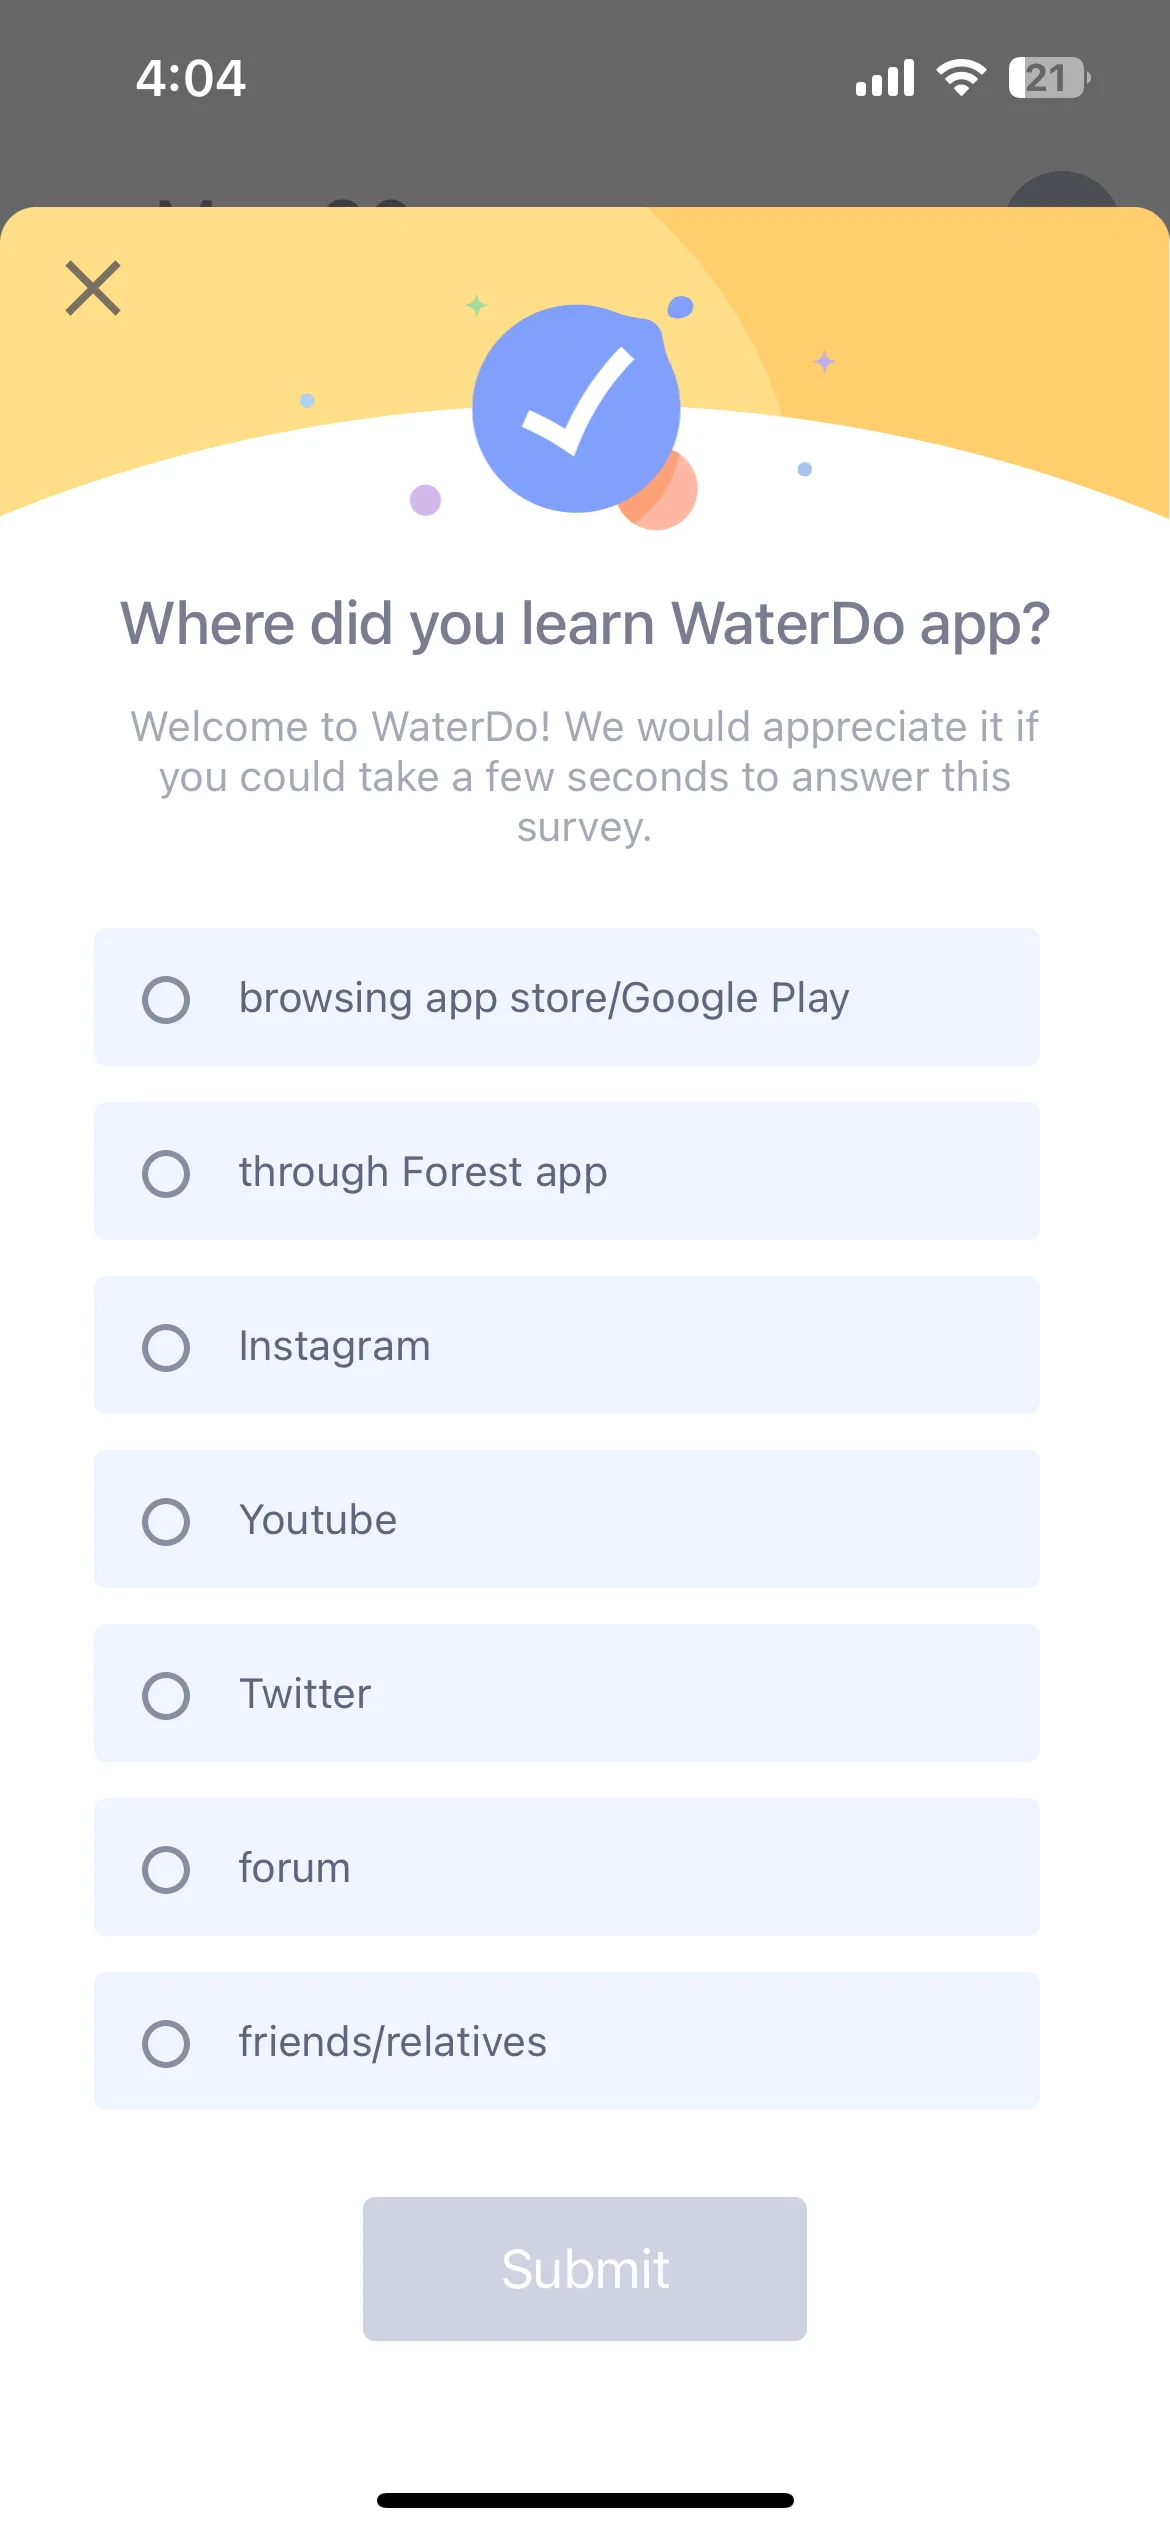The image size is (1170, 2532).
Task: Tap the Youtube option label text
Action: 318,1520
